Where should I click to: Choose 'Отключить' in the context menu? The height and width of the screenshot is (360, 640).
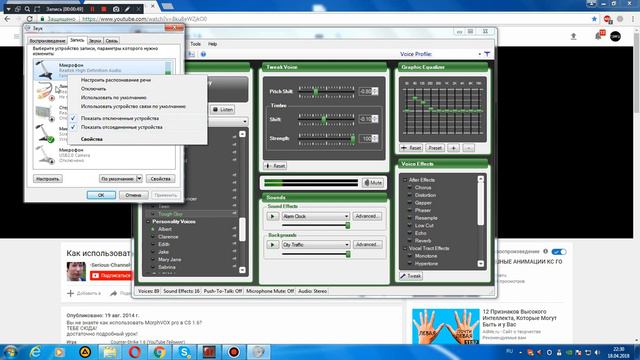coord(93,89)
